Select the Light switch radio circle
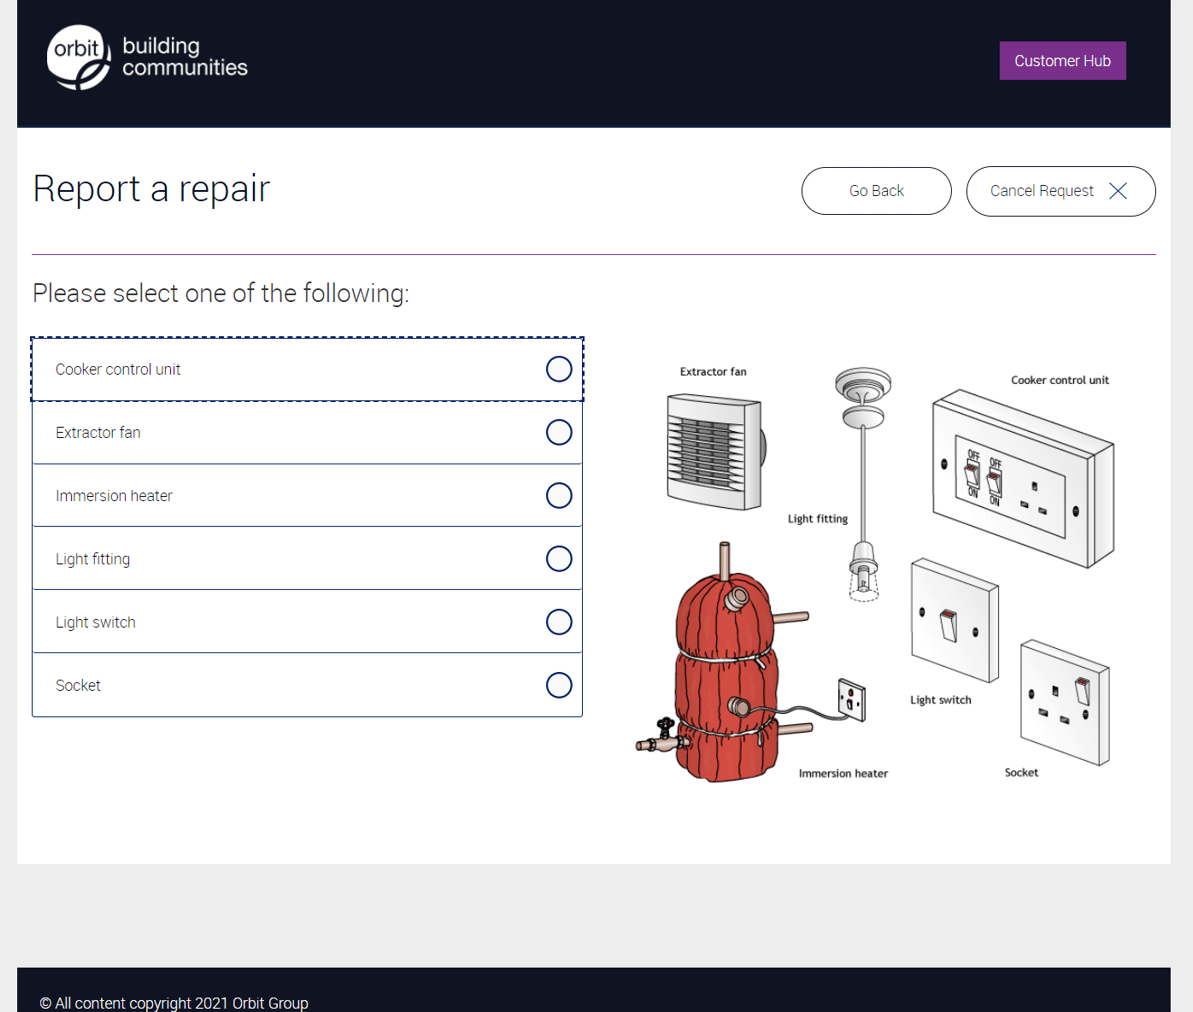Viewport: 1193px width, 1012px height. [559, 622]
